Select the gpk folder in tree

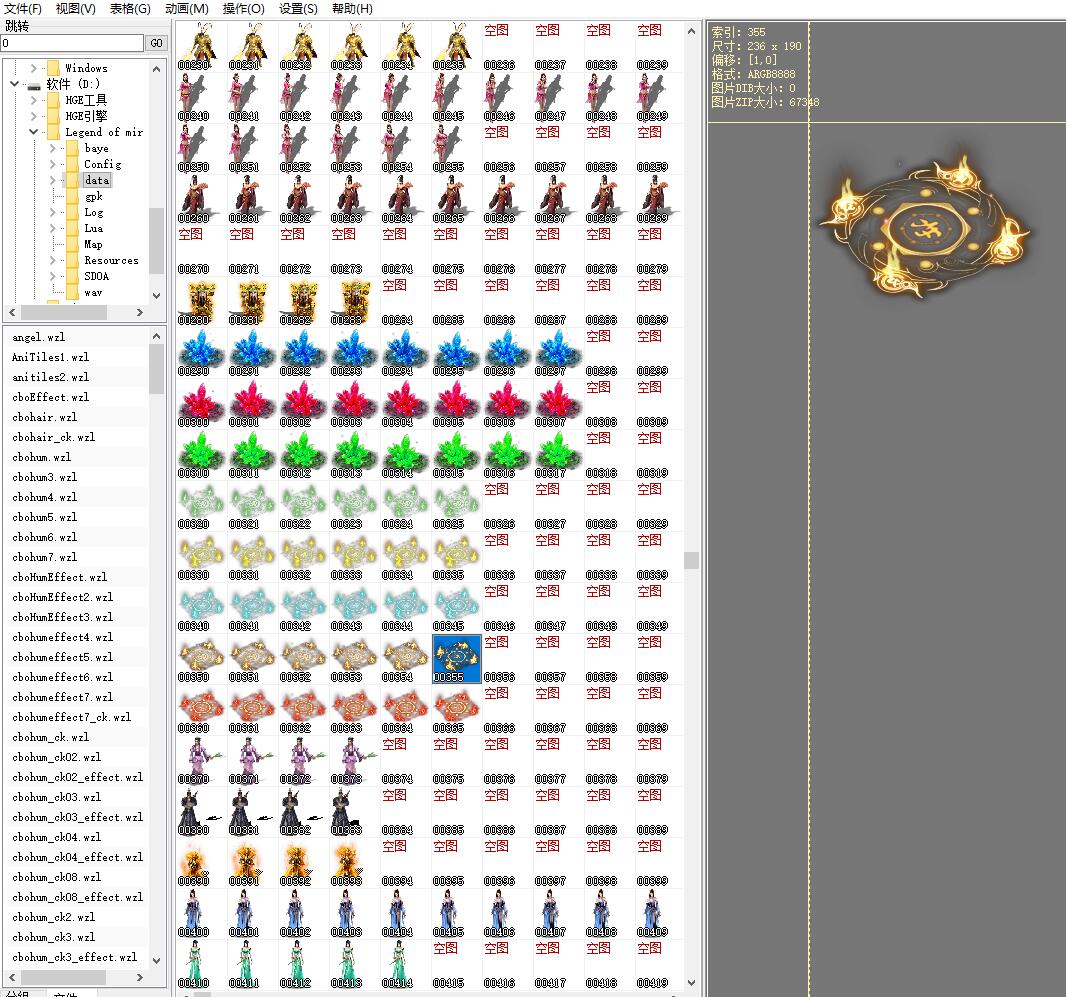pyautogui.click(x=94, y=196)
